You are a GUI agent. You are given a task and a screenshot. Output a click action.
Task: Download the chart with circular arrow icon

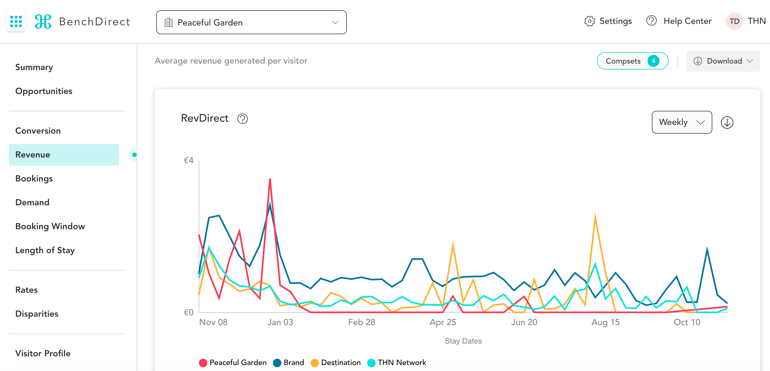pyautogui.click(x=727, y=122)
